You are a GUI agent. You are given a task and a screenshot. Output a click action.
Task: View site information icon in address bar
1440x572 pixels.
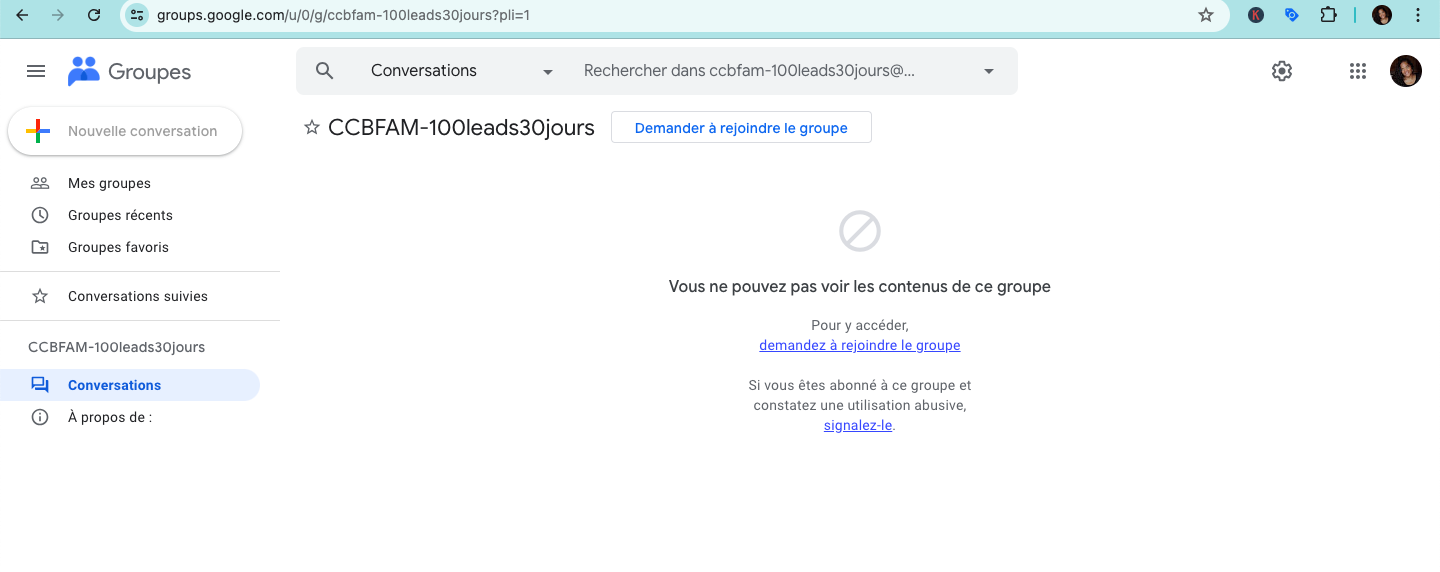point(138,15)
